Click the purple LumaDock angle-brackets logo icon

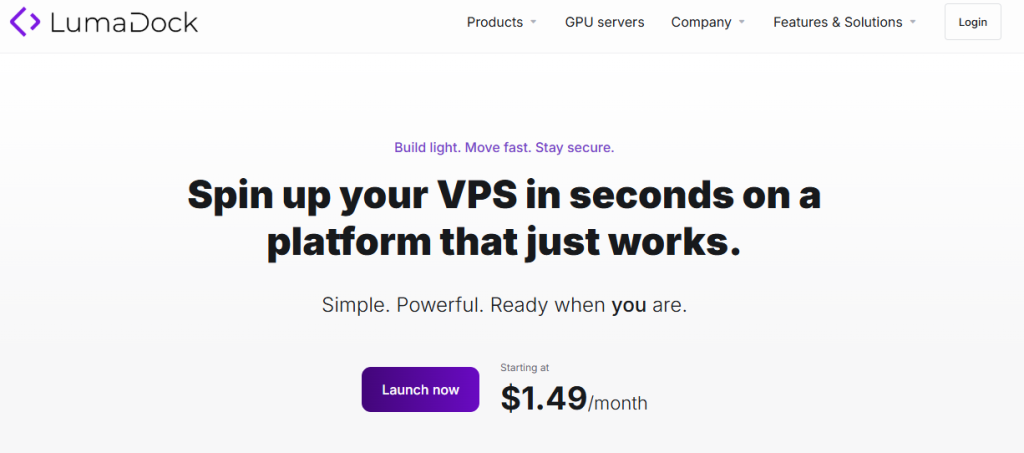click(x=25, y=22)
